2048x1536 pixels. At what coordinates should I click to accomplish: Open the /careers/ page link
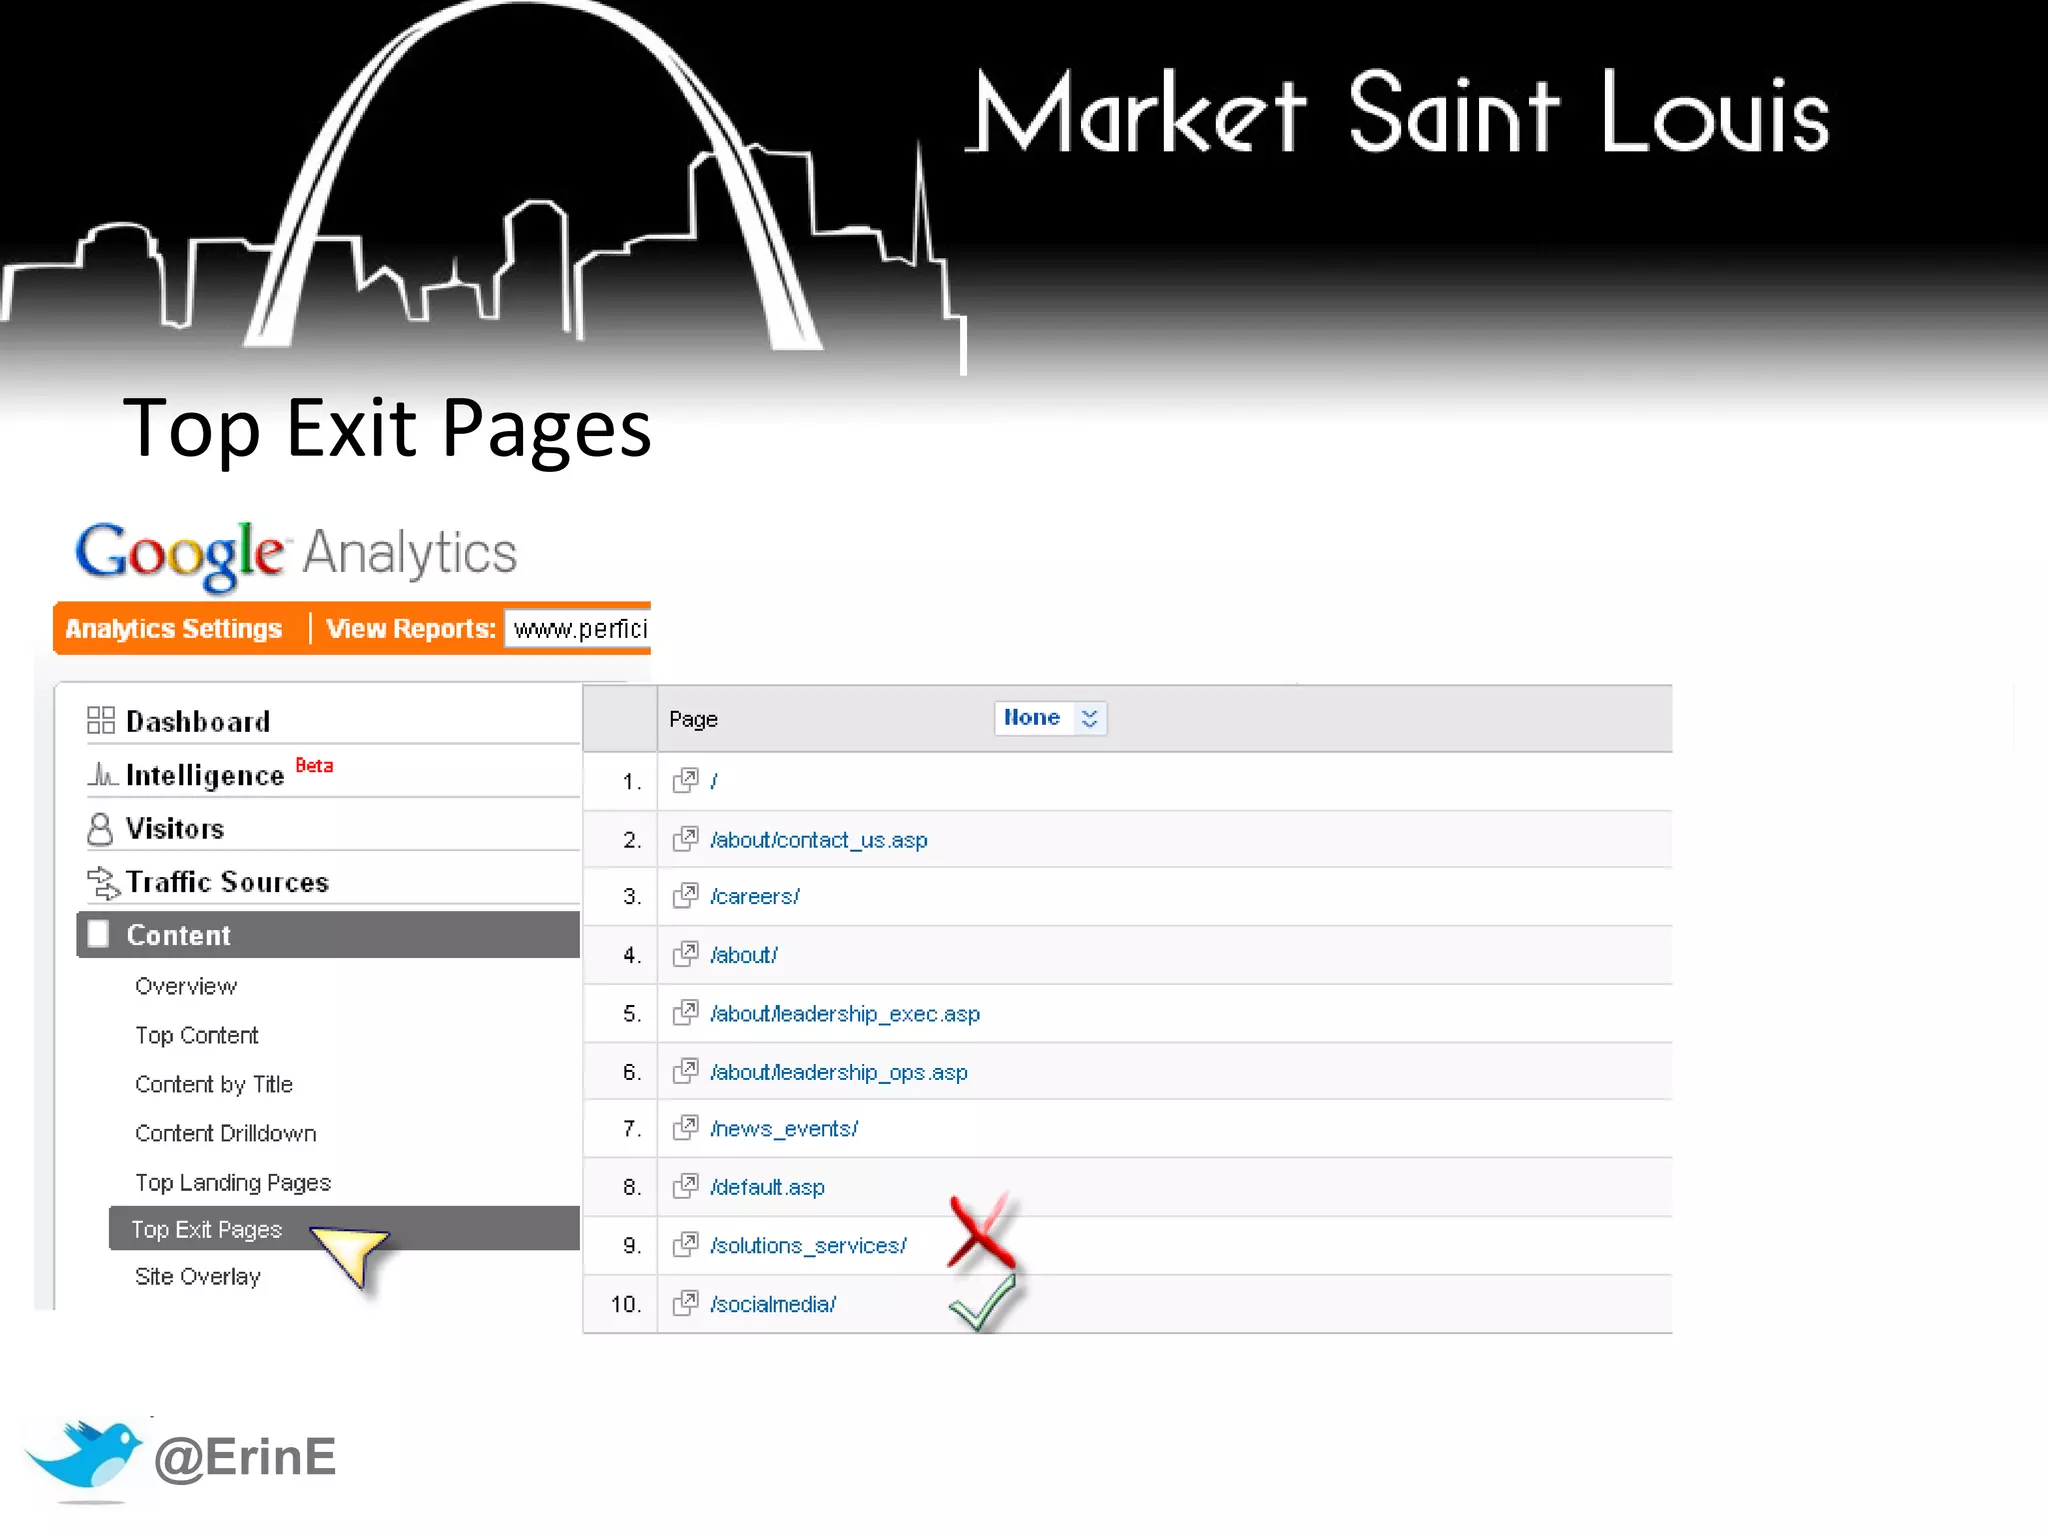point(754,896)
